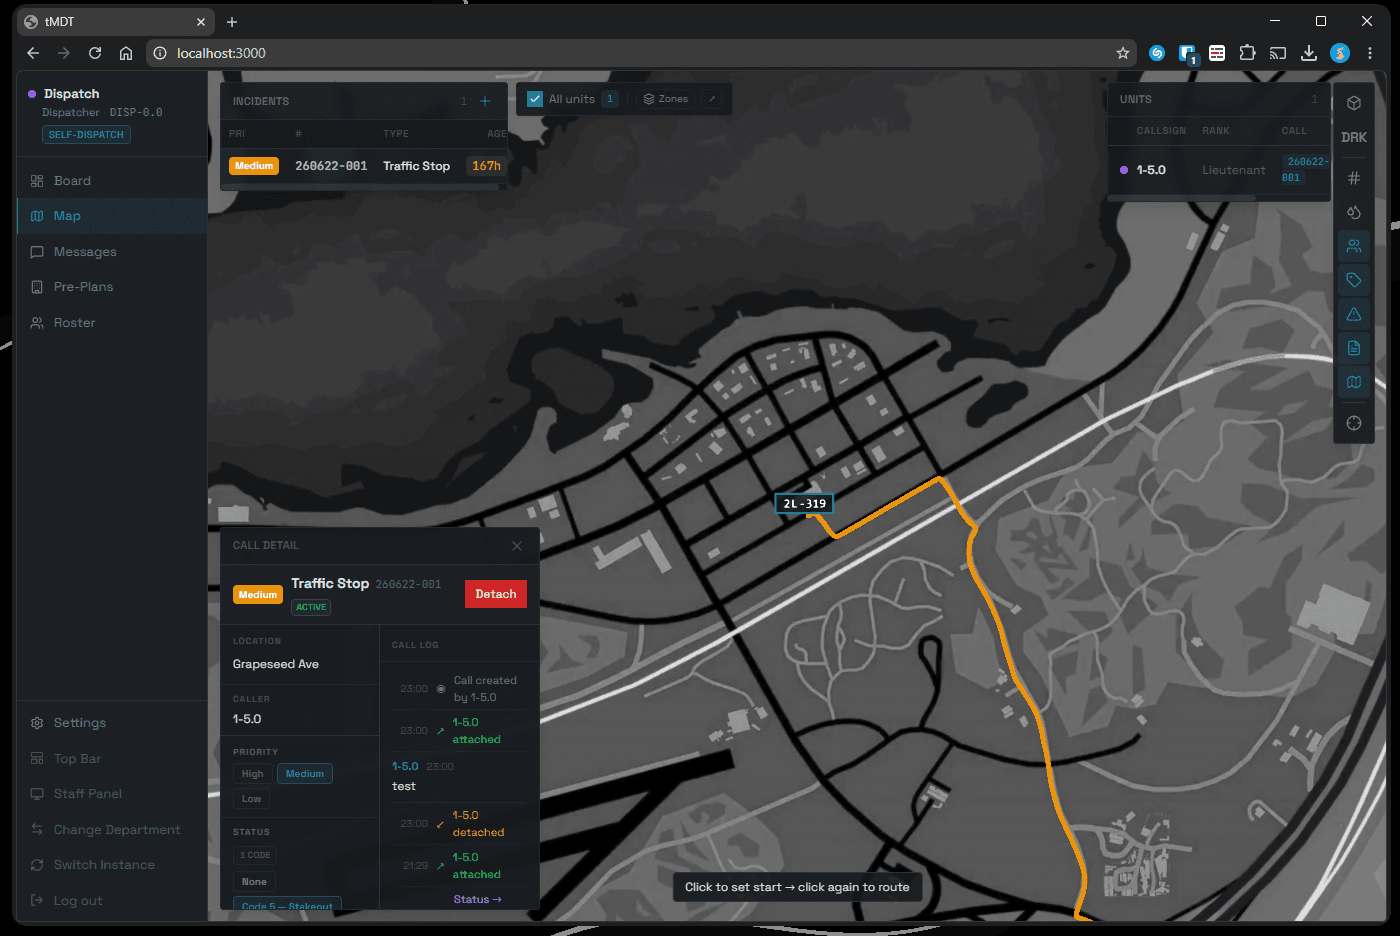This screenshot has height=936, width=1400.
Task: Open a new browser tab with plus
Action: [232, 22]
